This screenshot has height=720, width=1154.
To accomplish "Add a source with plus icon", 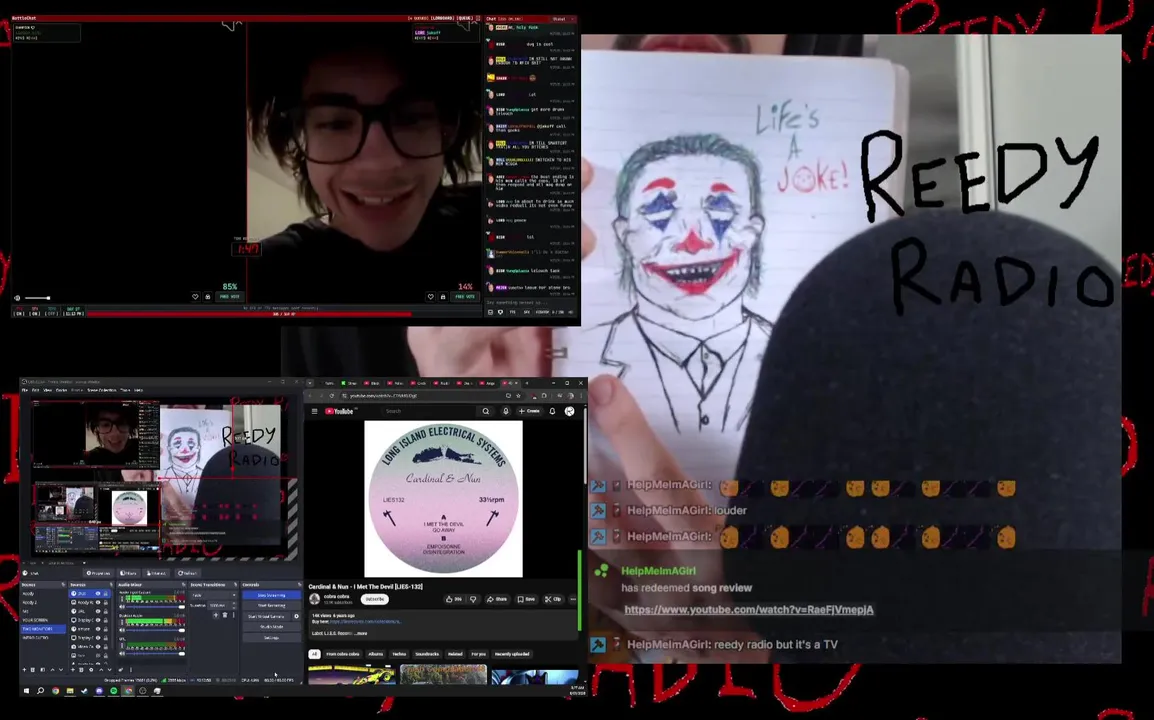I will point(73,670).
